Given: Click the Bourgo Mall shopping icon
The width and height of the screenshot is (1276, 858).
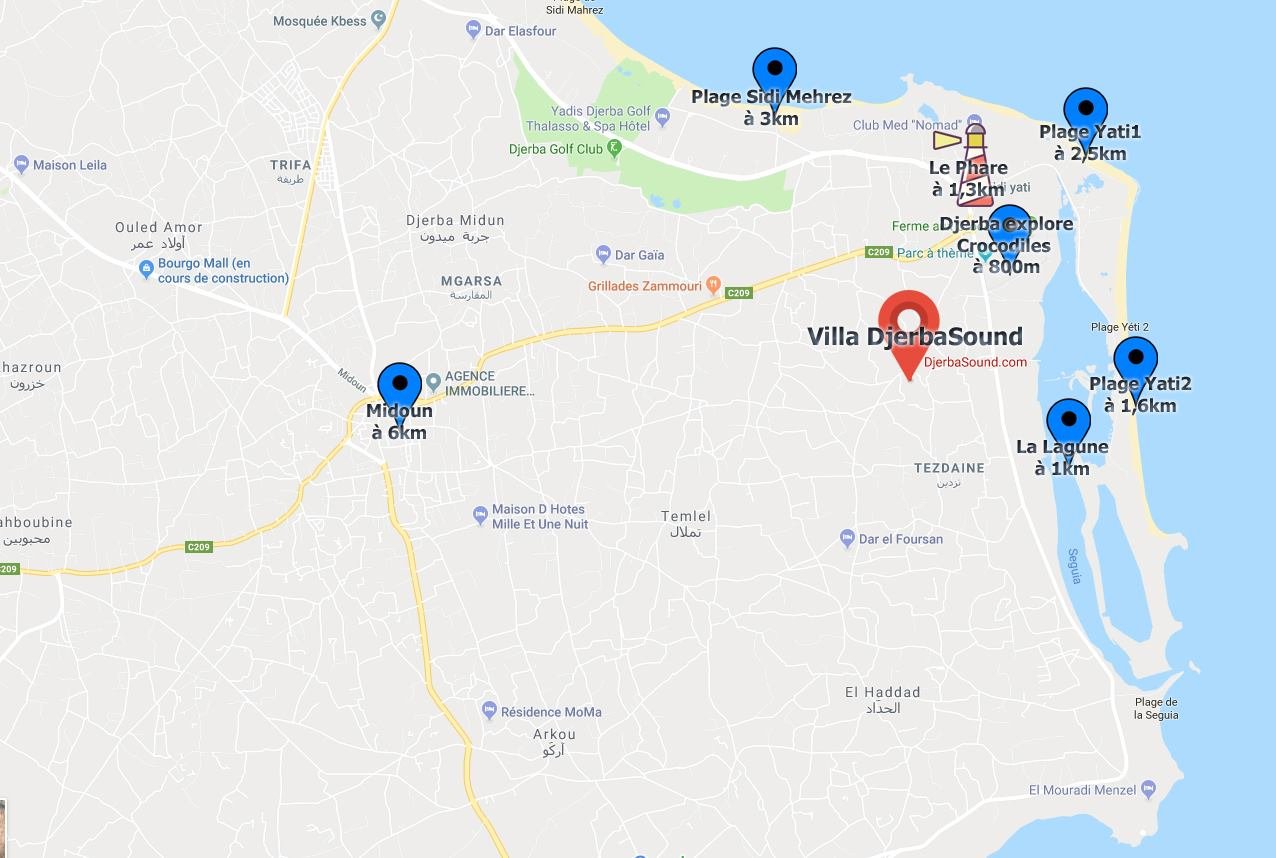Looking at the screenshot, I should pyautogui.click(x=147, y=267).
